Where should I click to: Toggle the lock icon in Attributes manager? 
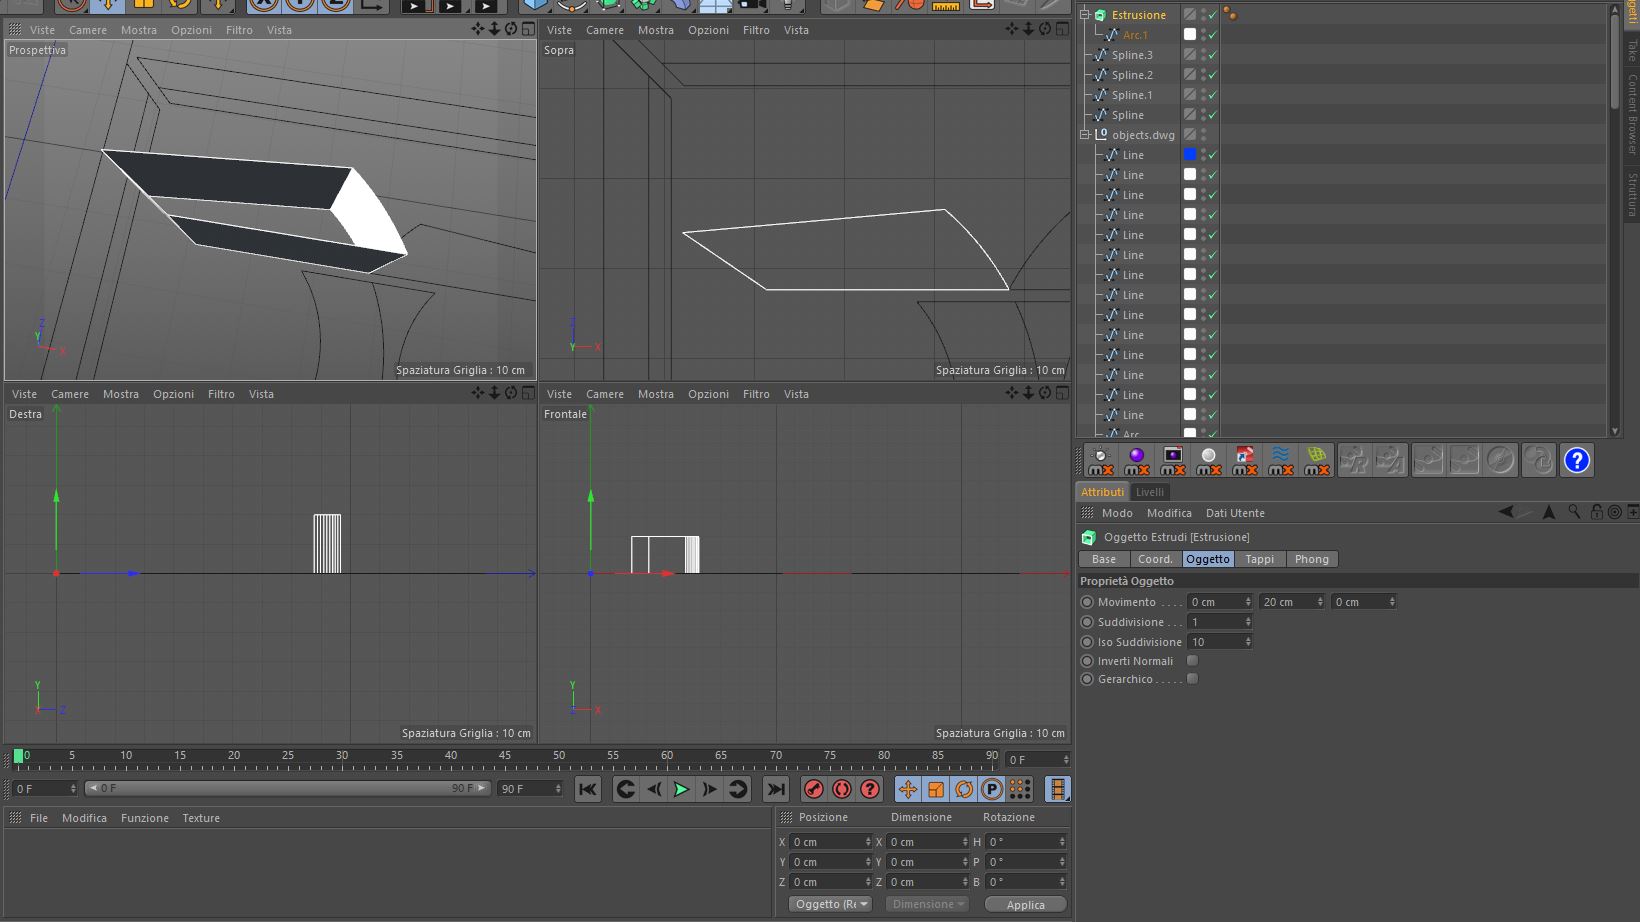pyautogui.click(x=1596, y=512)
